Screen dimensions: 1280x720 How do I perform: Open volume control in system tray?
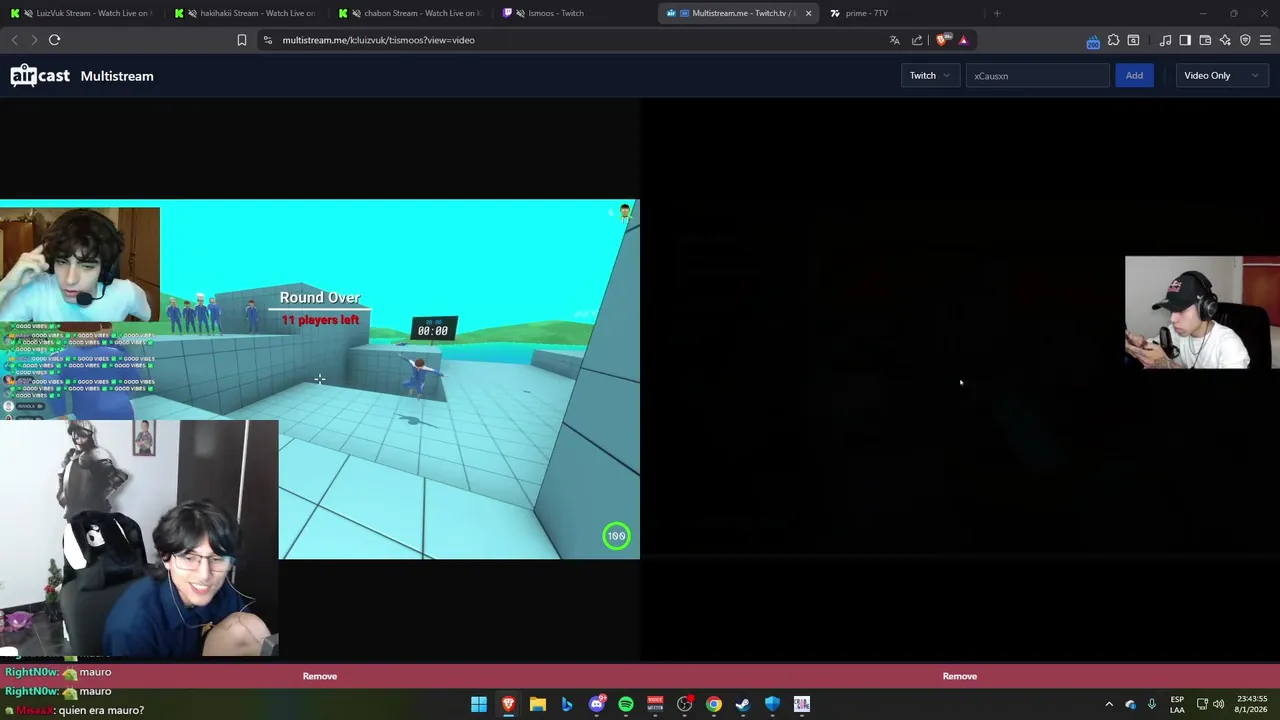tap(1218, 704)
